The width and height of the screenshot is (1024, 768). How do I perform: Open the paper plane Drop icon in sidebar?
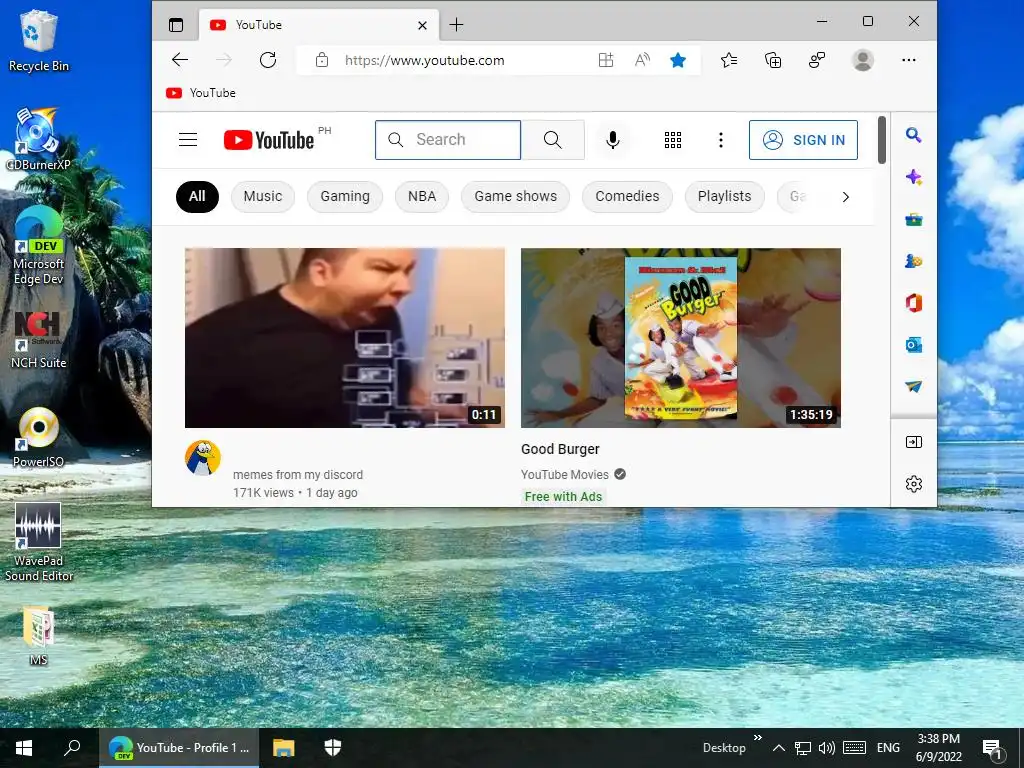pos(914,387)
